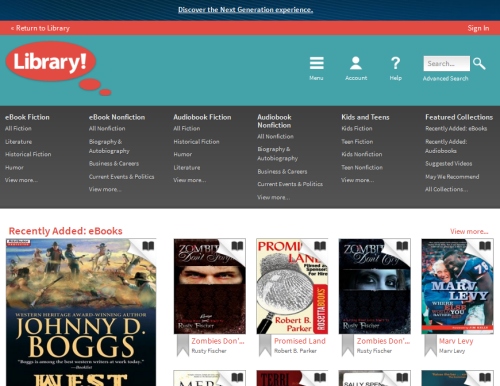Expand View more under Audiobook Nonfiction

(x=273, y=197)
